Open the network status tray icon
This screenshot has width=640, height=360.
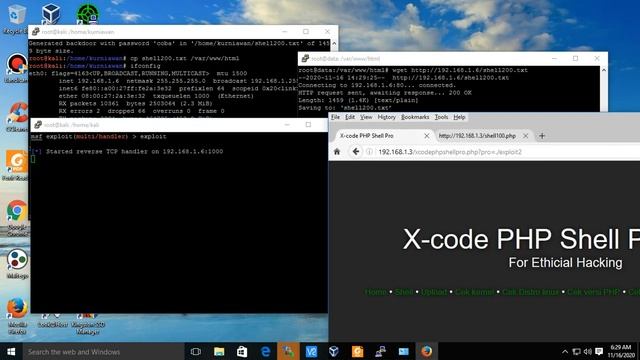pyautogui.click(x=576, y=351)
